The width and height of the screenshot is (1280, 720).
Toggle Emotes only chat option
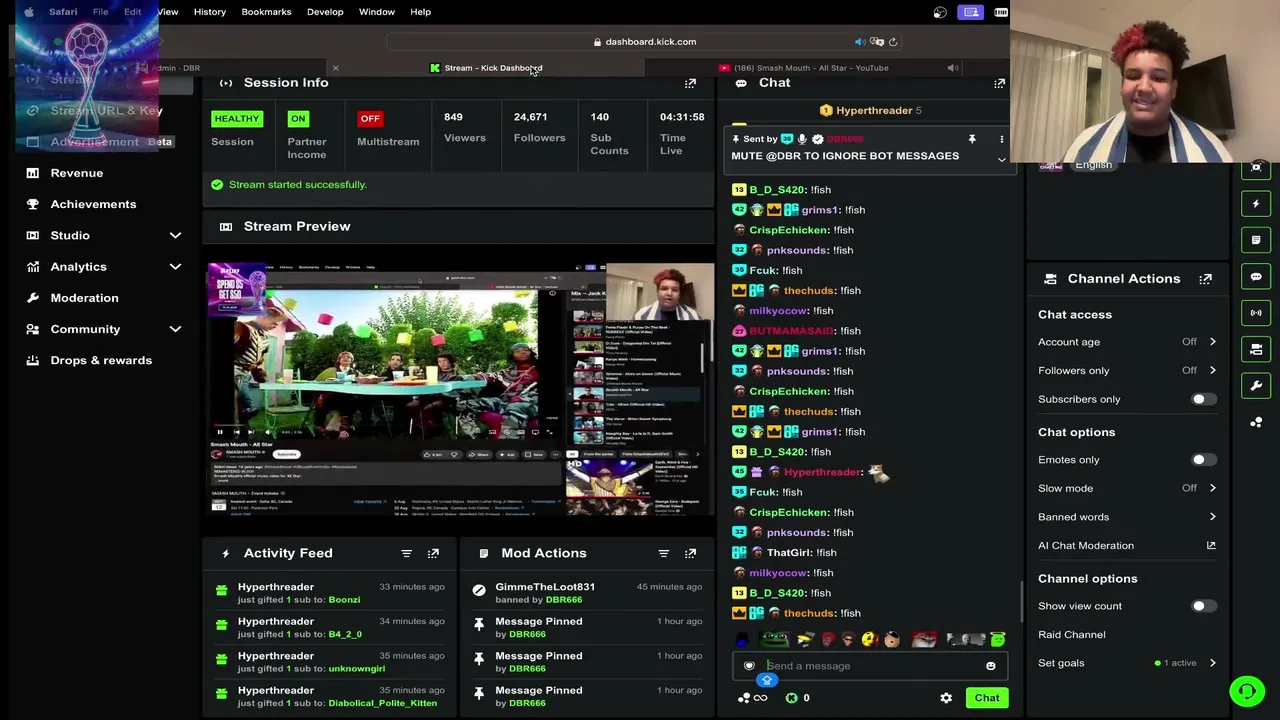tap(1204, 460)
